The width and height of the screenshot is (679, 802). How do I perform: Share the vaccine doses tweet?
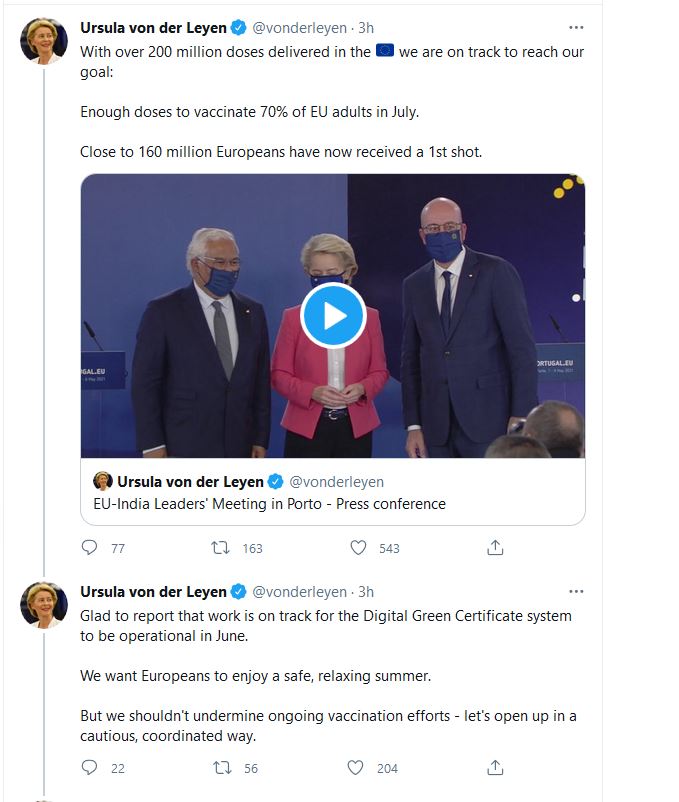494,548
